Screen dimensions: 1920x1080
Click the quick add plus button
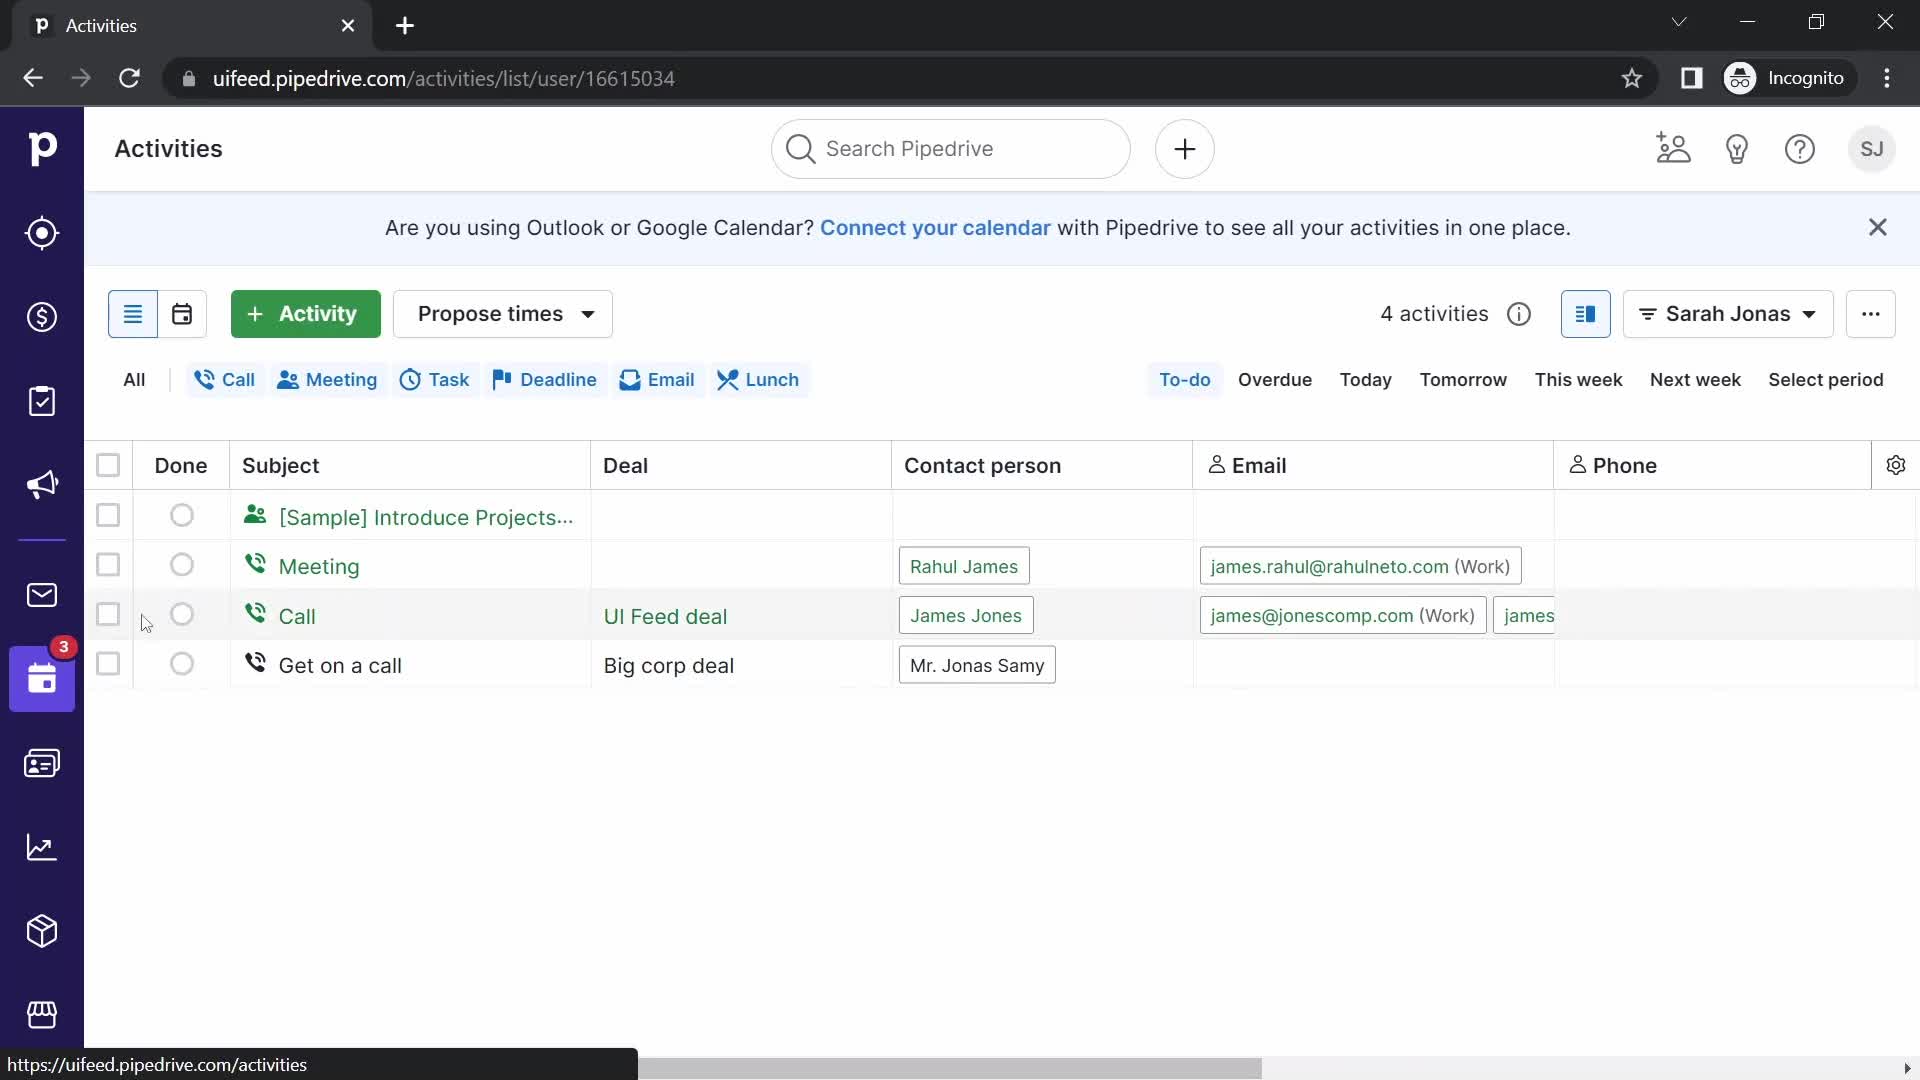(x=1185, y=149)
